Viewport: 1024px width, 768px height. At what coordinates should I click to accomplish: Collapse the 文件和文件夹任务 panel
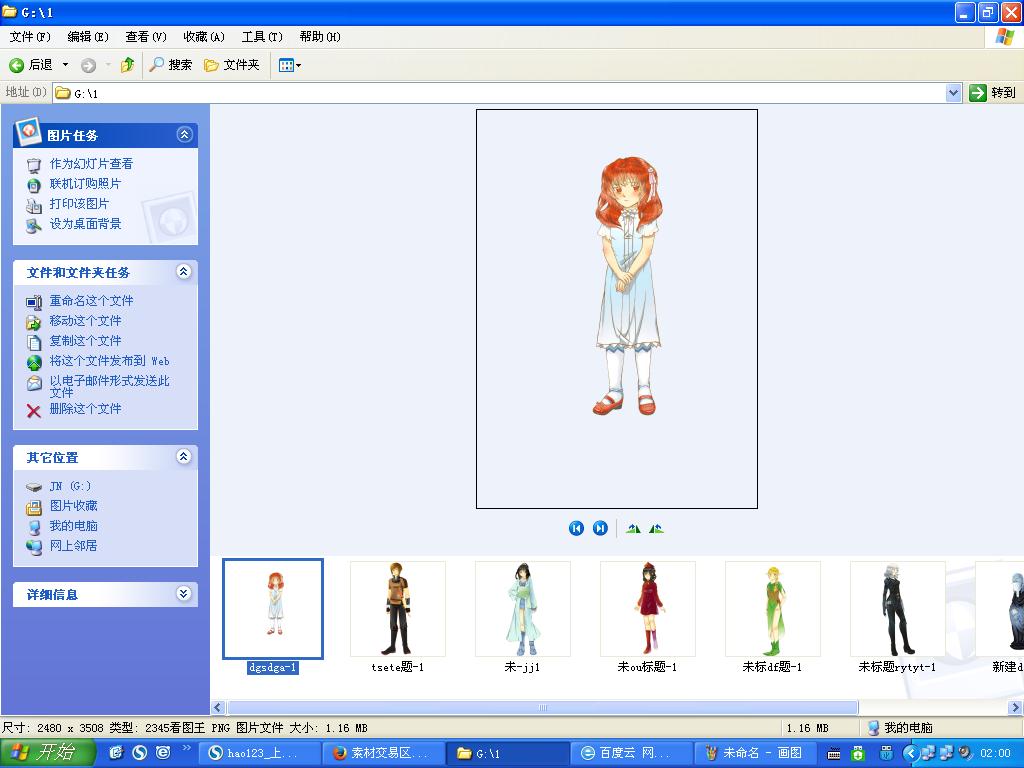click(184, 272)
